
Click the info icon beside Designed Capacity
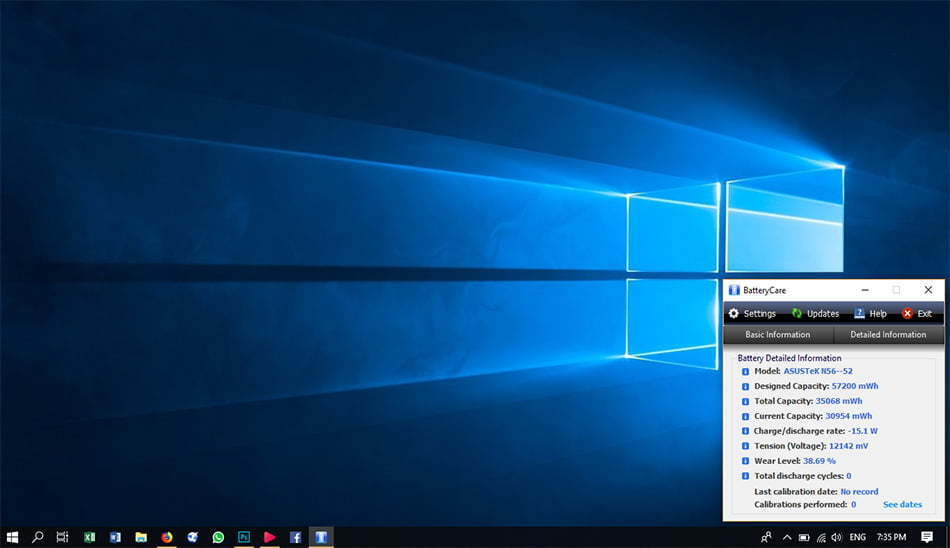(745, 387)
